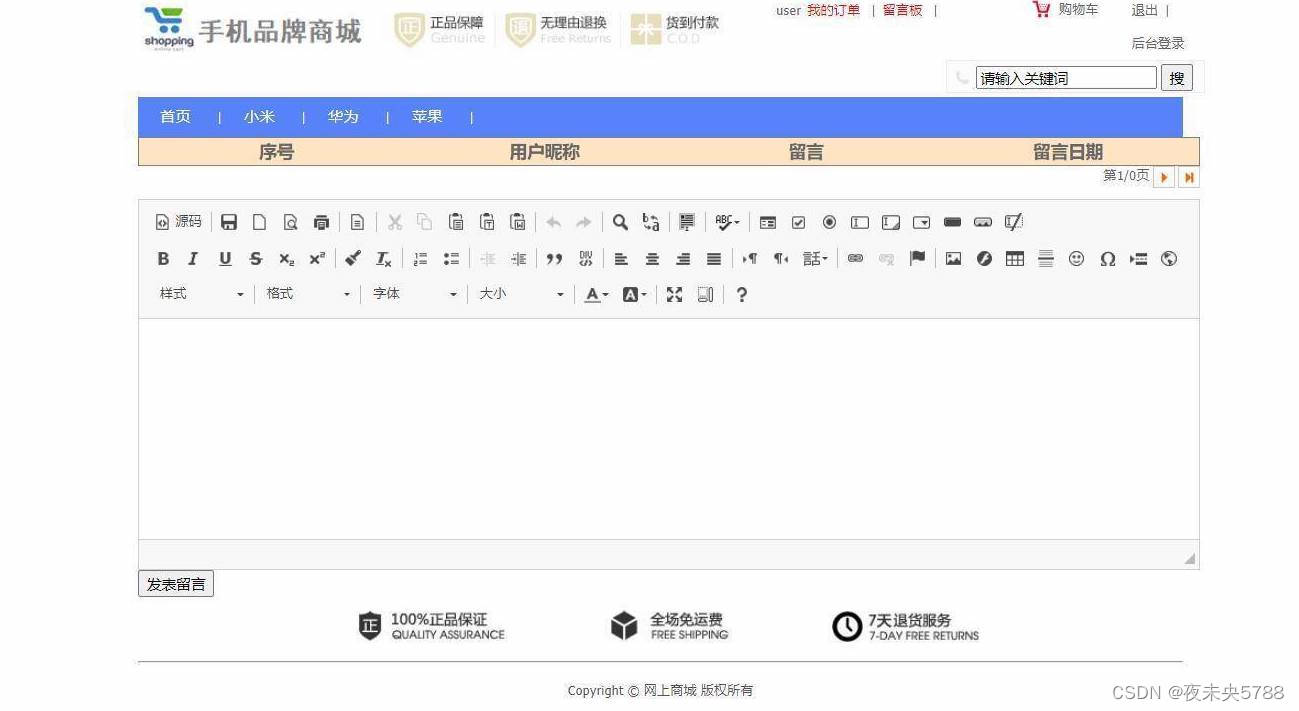The width and height of the screenshot is (1299, 711).
Task: Toggle Show Blocks
Action: click(705, 295)
